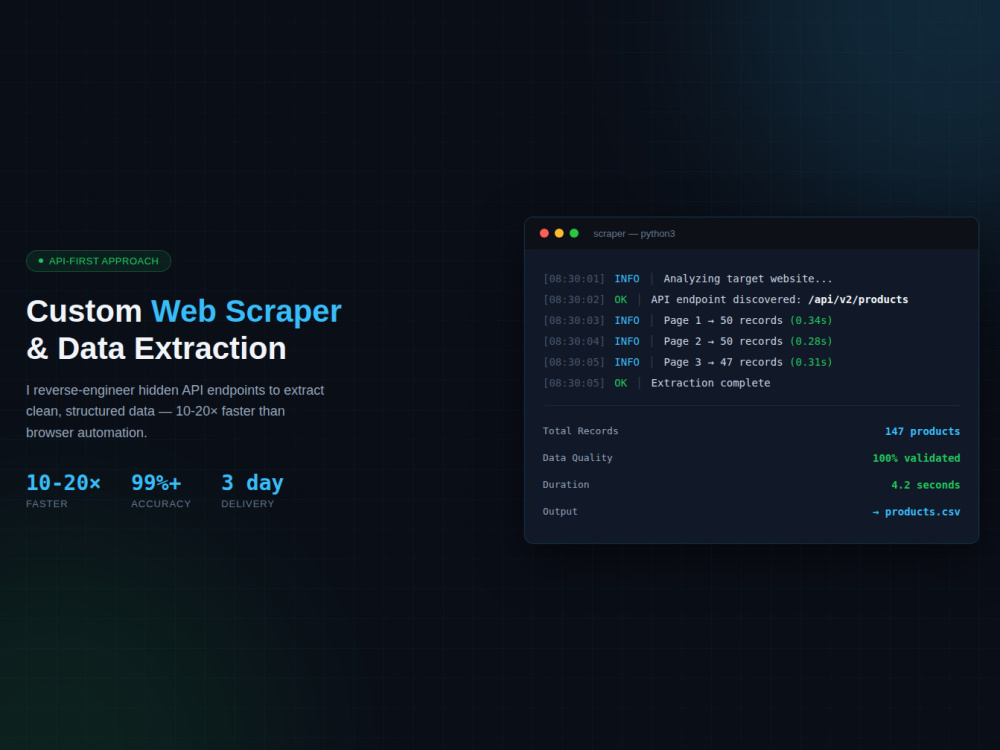Click the '3 day' delivery statistic
This screenshot has height=750, width=1000.
click(252, 483)
